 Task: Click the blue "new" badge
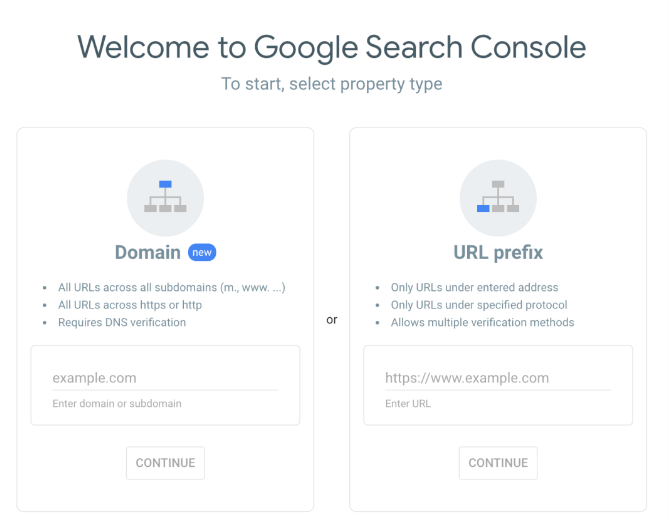(x=202, y=252)
